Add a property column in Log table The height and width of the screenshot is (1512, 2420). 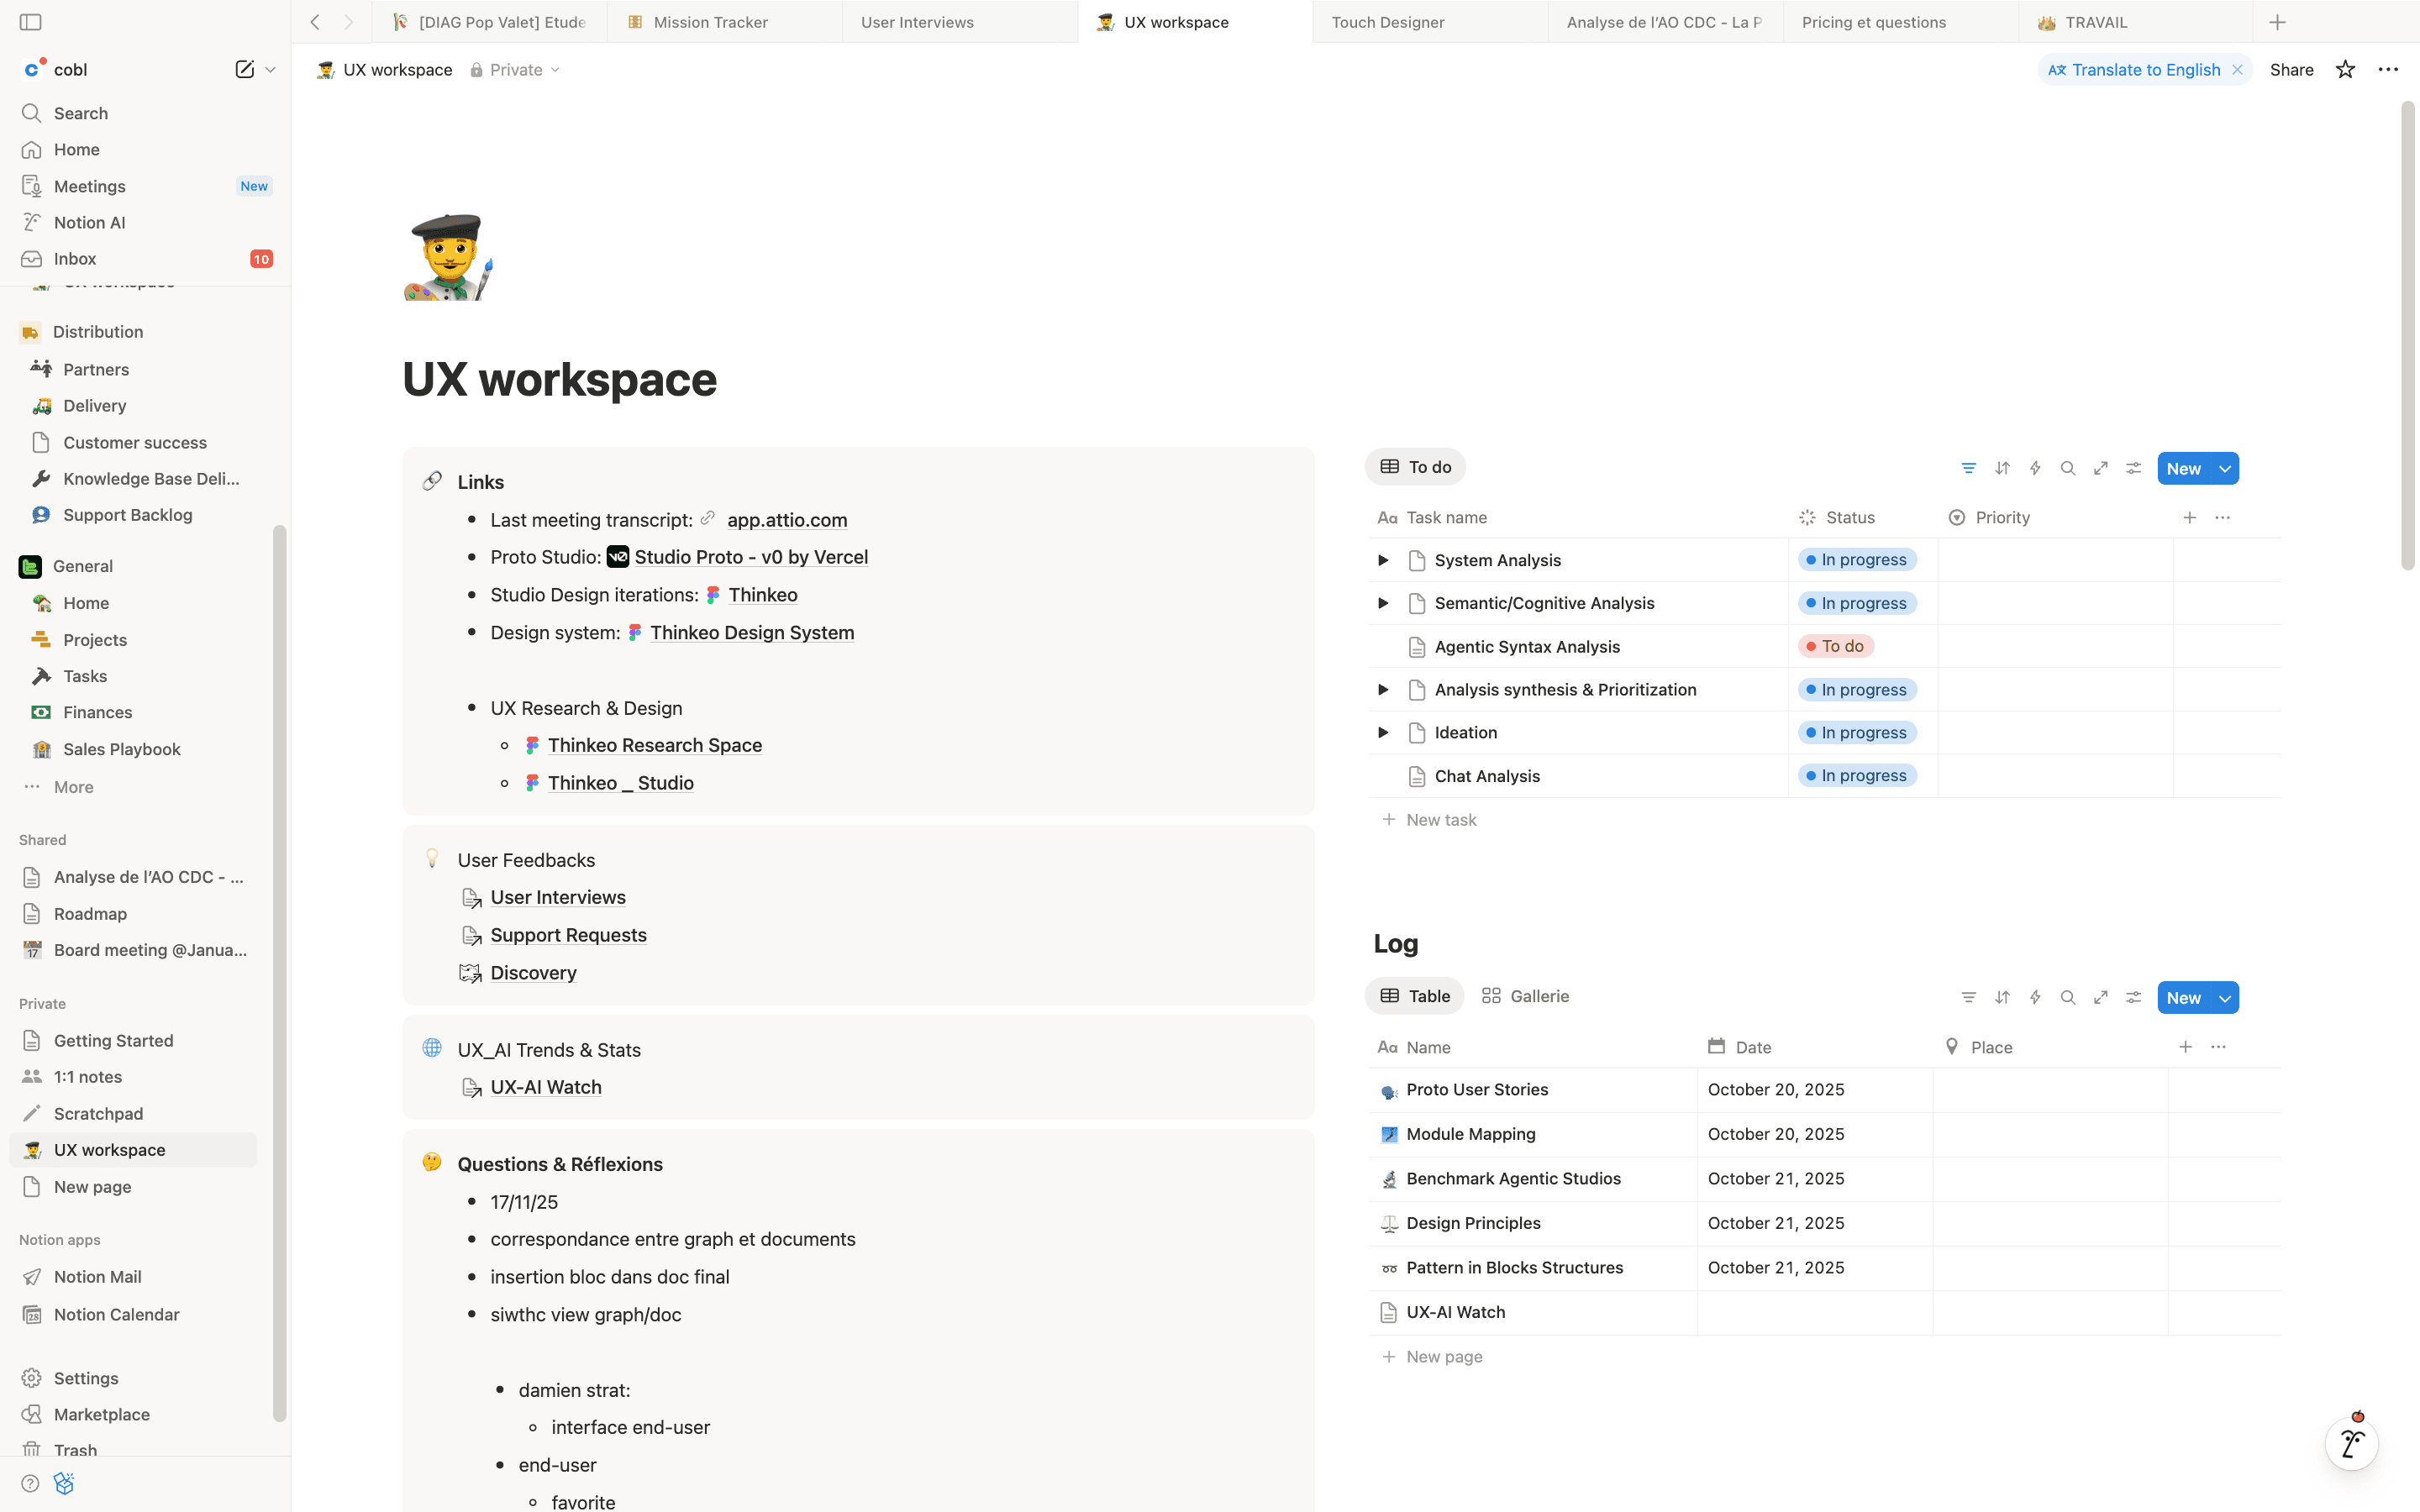pyautogui.click(x=2185, y=1047)
